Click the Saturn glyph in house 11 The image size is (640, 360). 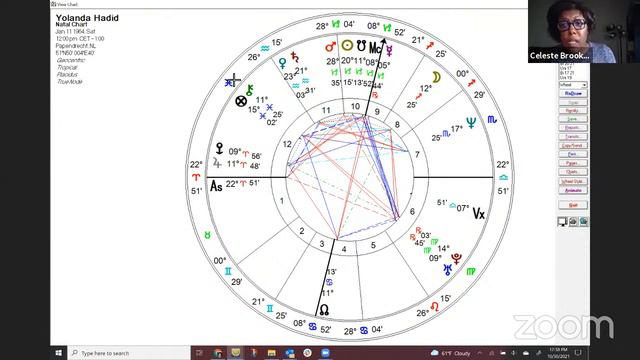[295, 57]
